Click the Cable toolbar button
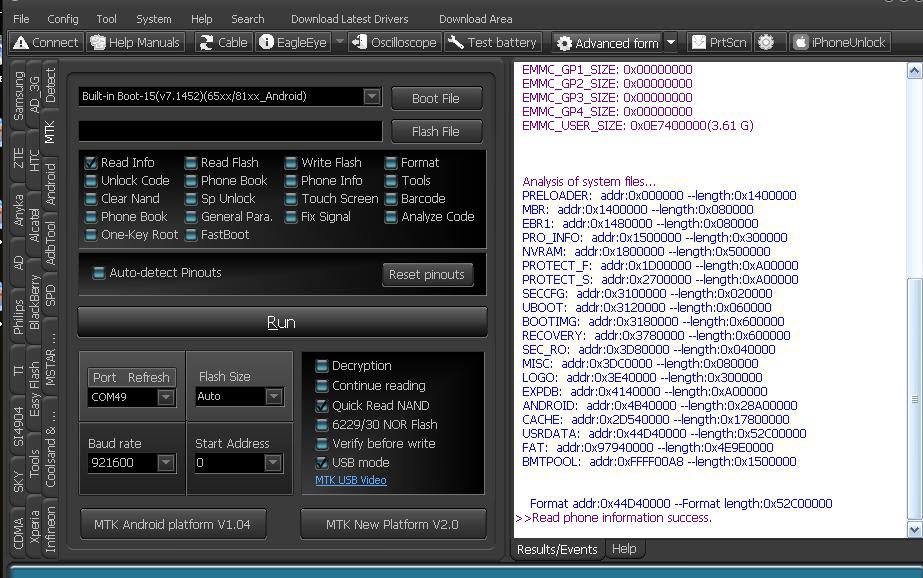The width and height of the screenshot is (923, 578). tap(223, 42)
